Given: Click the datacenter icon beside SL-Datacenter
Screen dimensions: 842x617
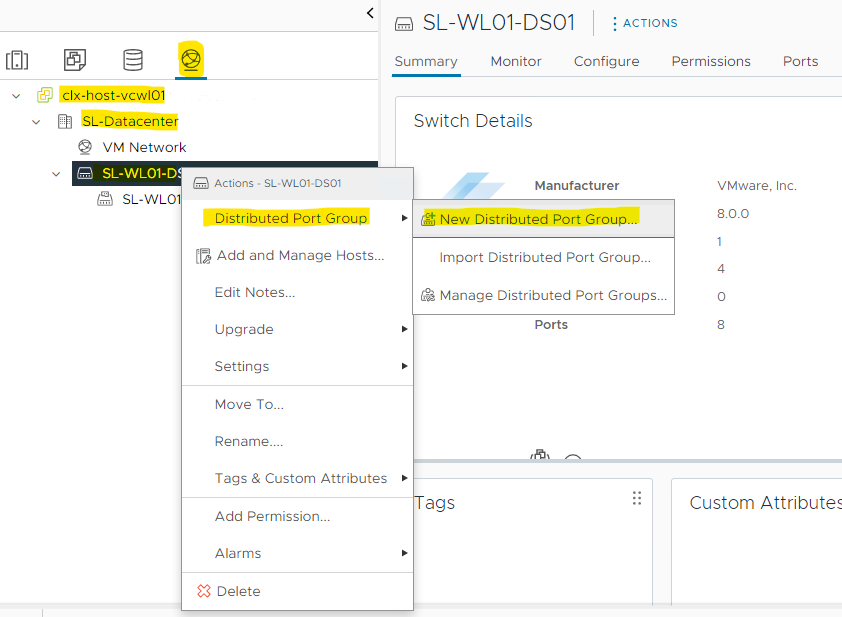Looking at the screenshot, I should click(65, 121).
